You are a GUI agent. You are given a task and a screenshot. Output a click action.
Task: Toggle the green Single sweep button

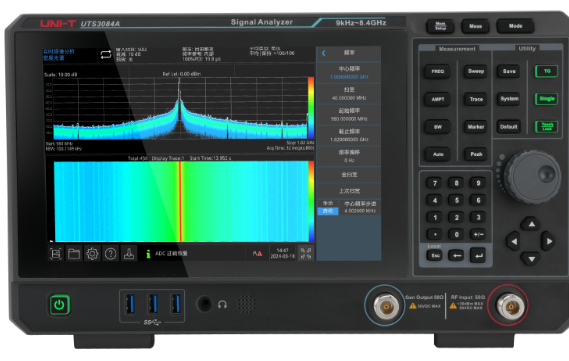click(547, 99)
